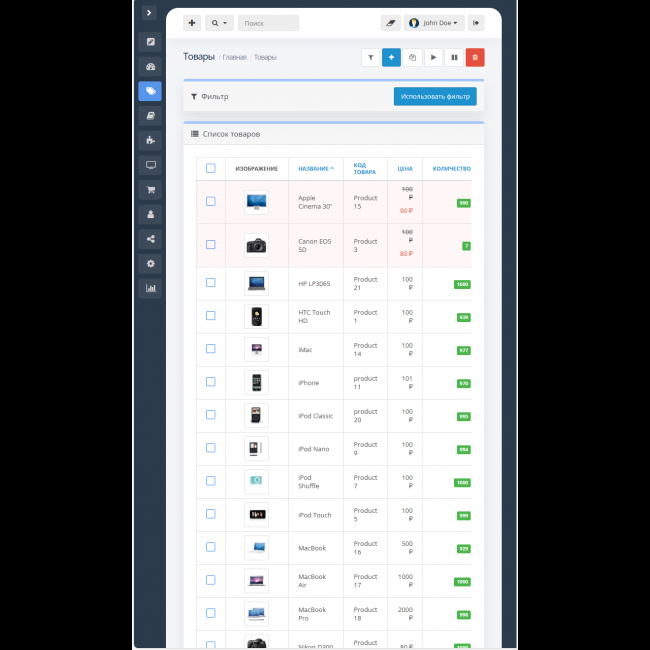The image size is (650, 650).
Task: Open the search type dropdown with magnifier
Action: [219, 23]
